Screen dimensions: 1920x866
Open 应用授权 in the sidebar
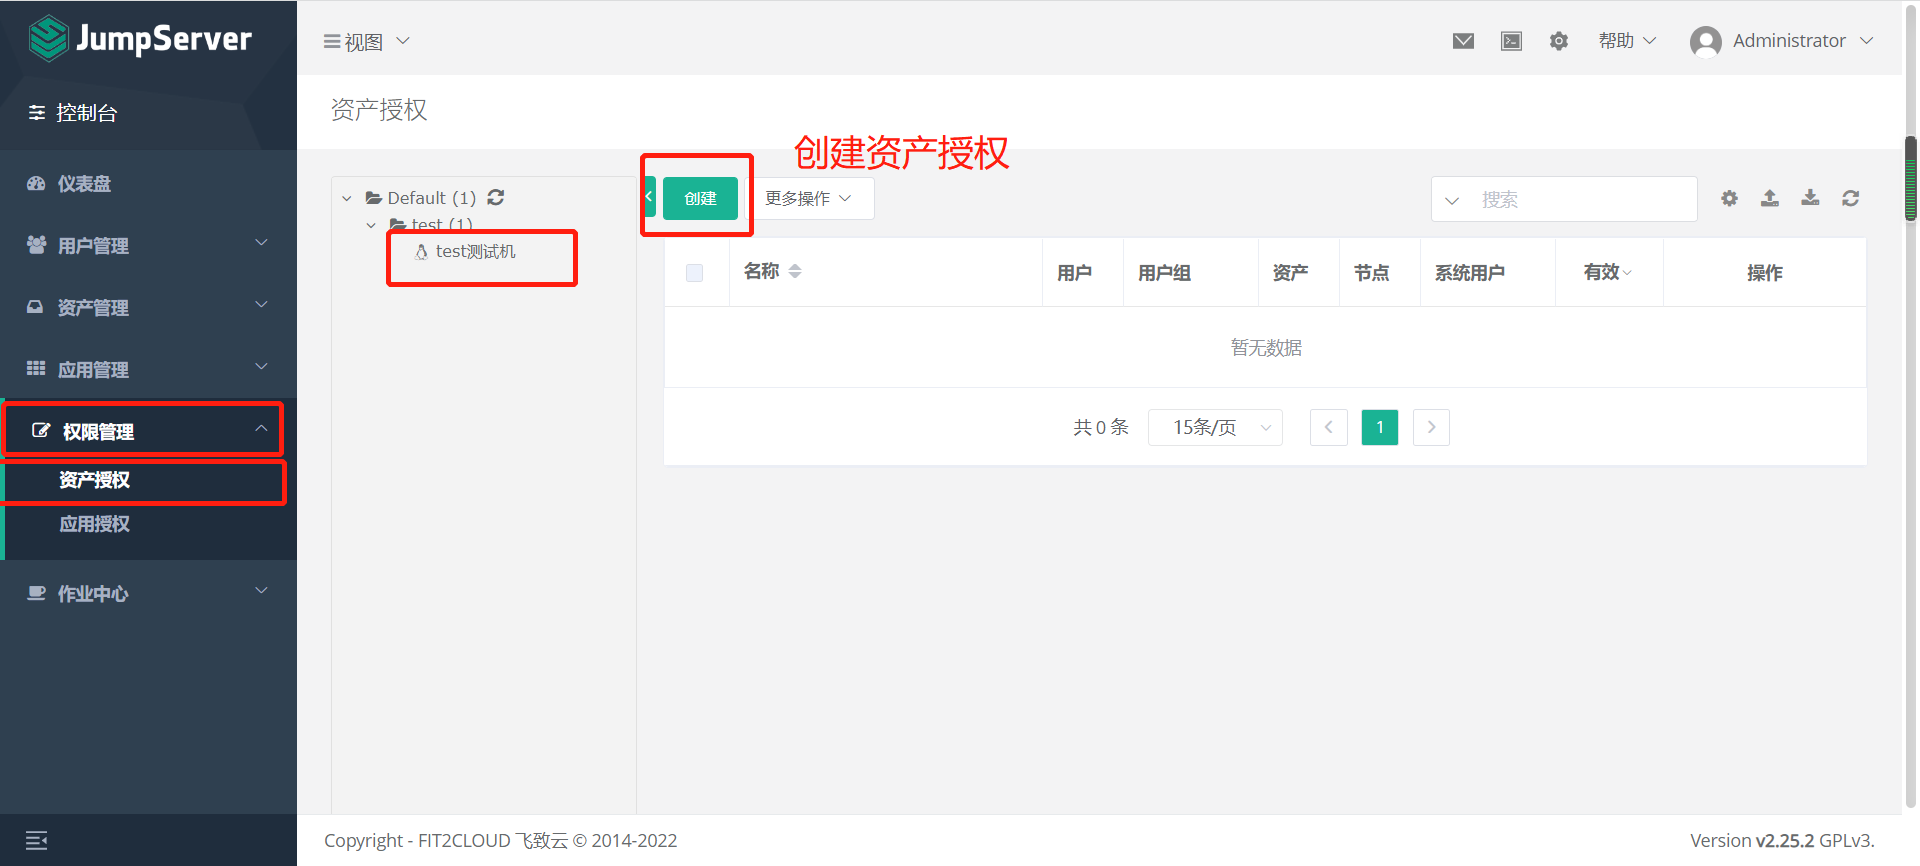95,524
